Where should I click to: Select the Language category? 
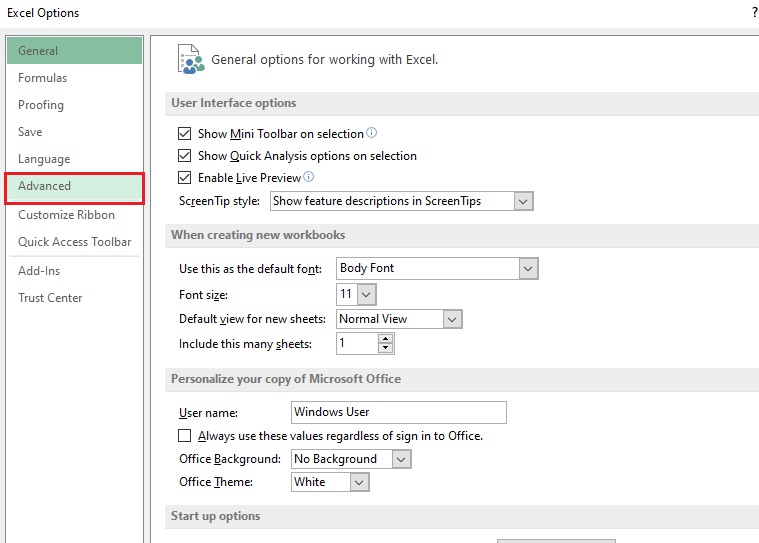pos(75,159)
